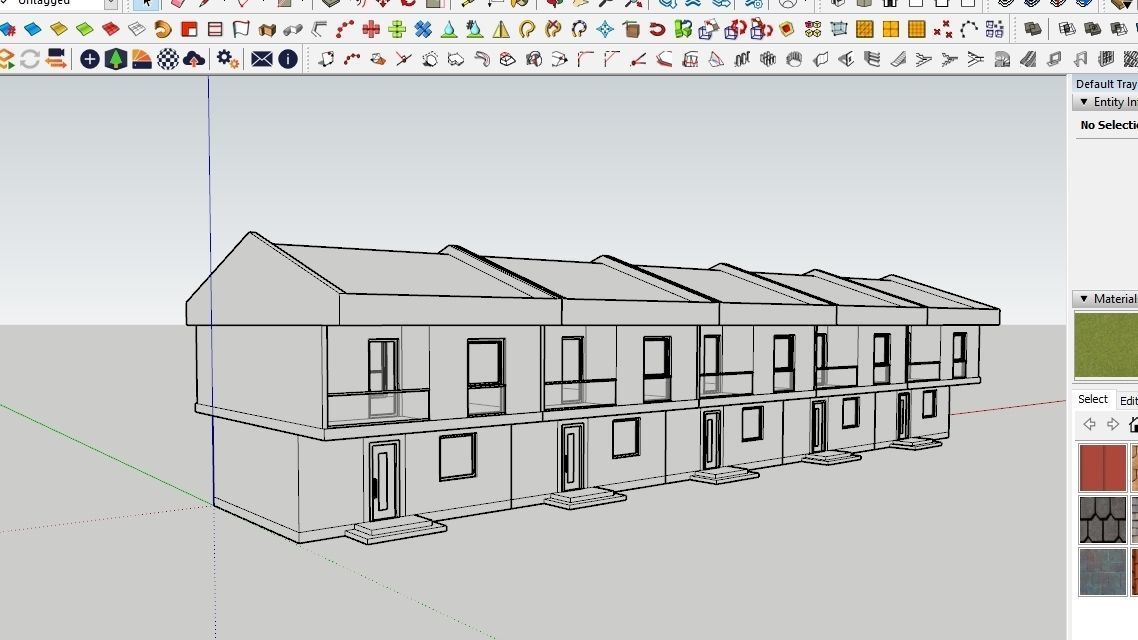Pick the red roofing material thumbnail

(x=1102, y=468)
